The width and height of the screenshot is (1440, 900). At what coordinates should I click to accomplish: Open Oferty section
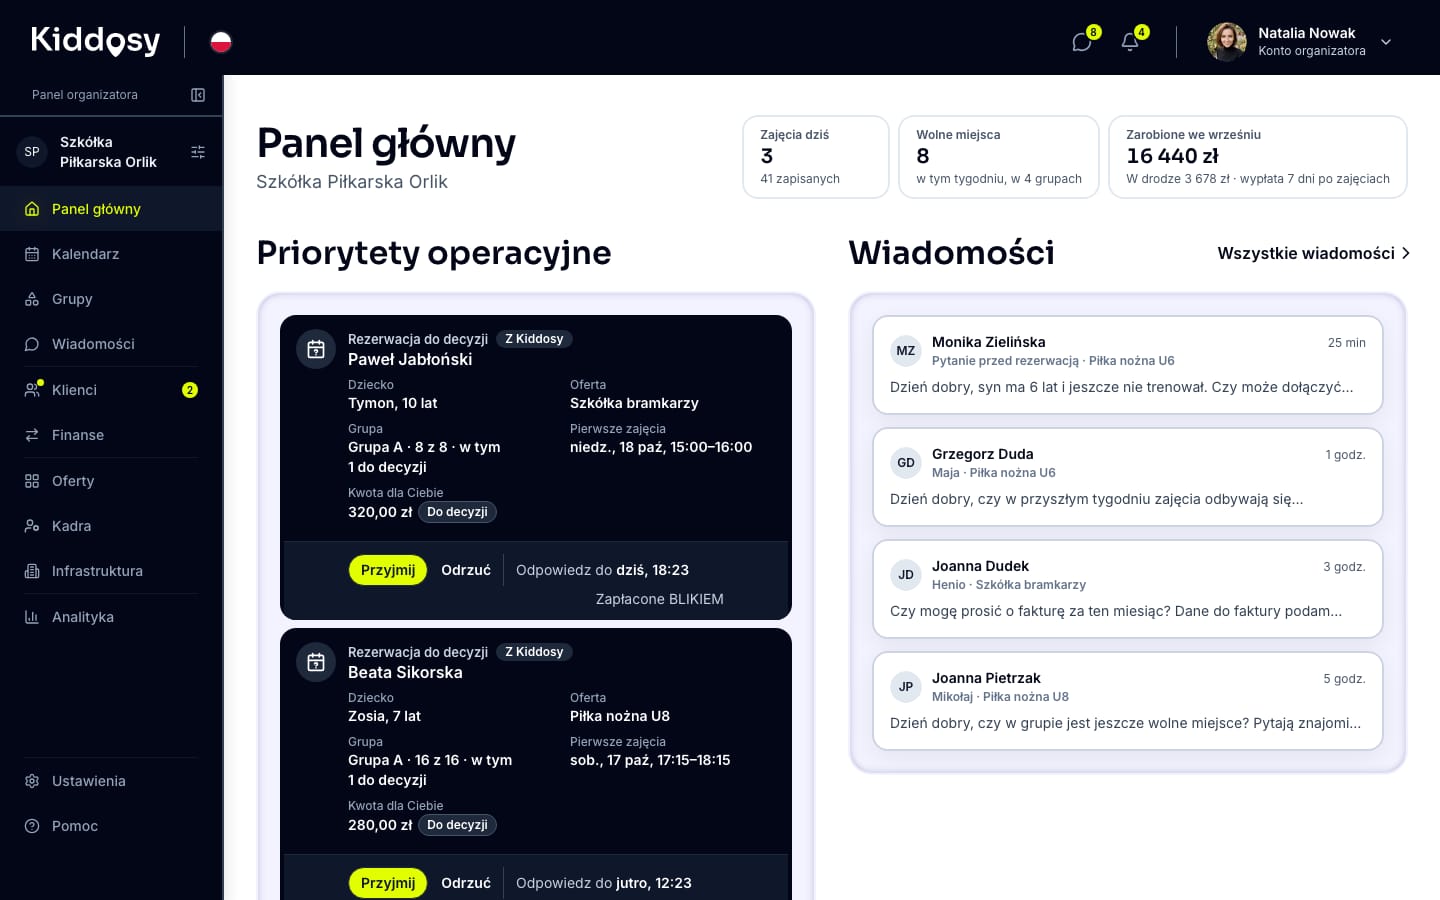tap(111, 481)
